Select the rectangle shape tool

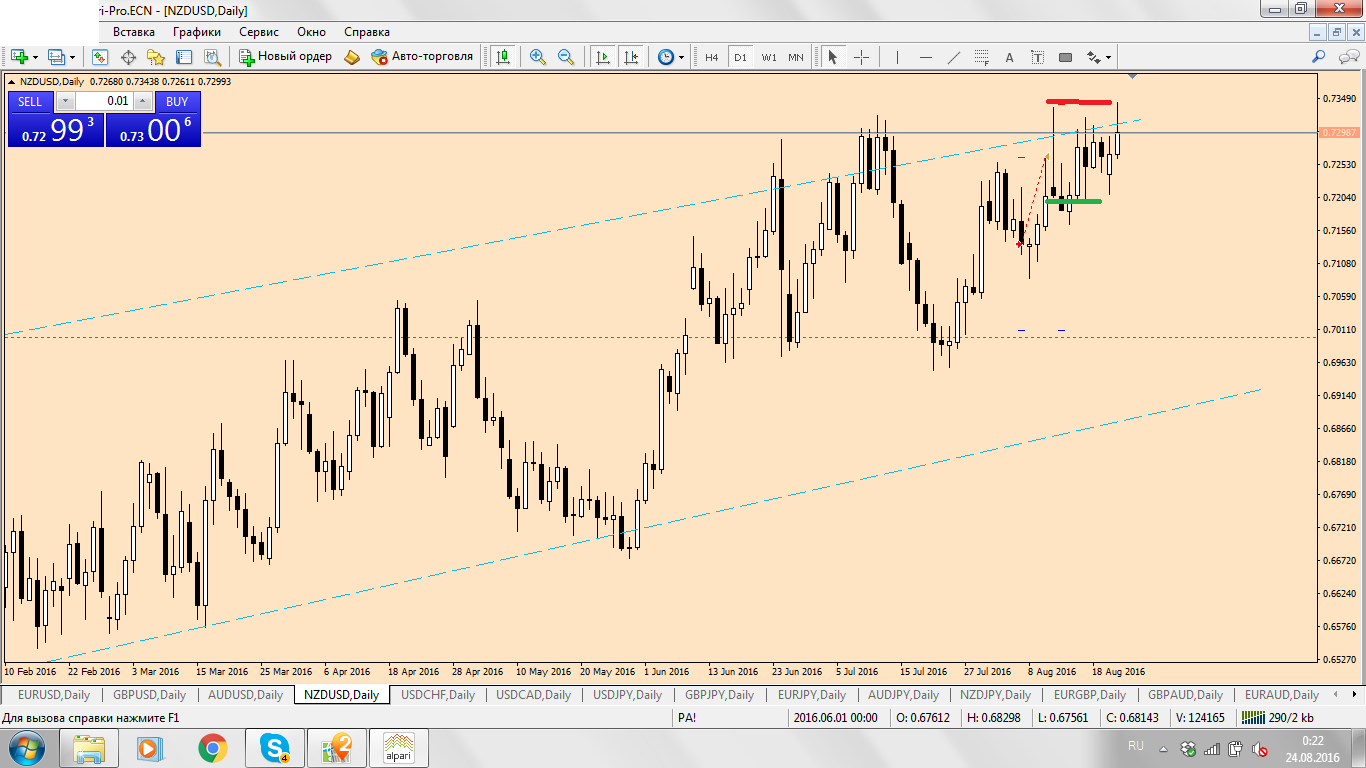point(1065,57)
